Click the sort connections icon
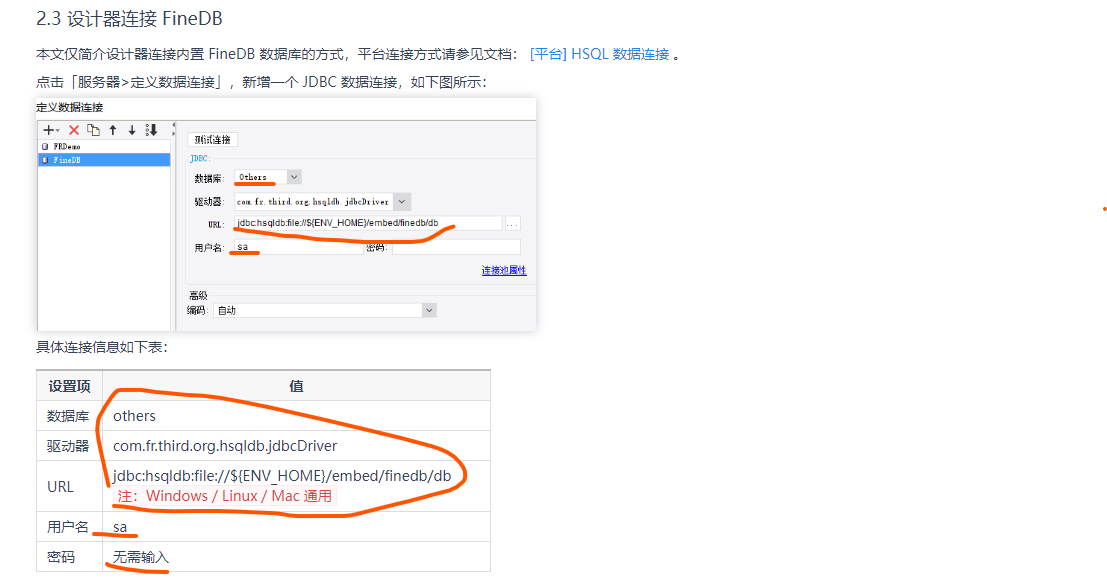The height and width of the screenshot is (585, 1107). (151, 130)
